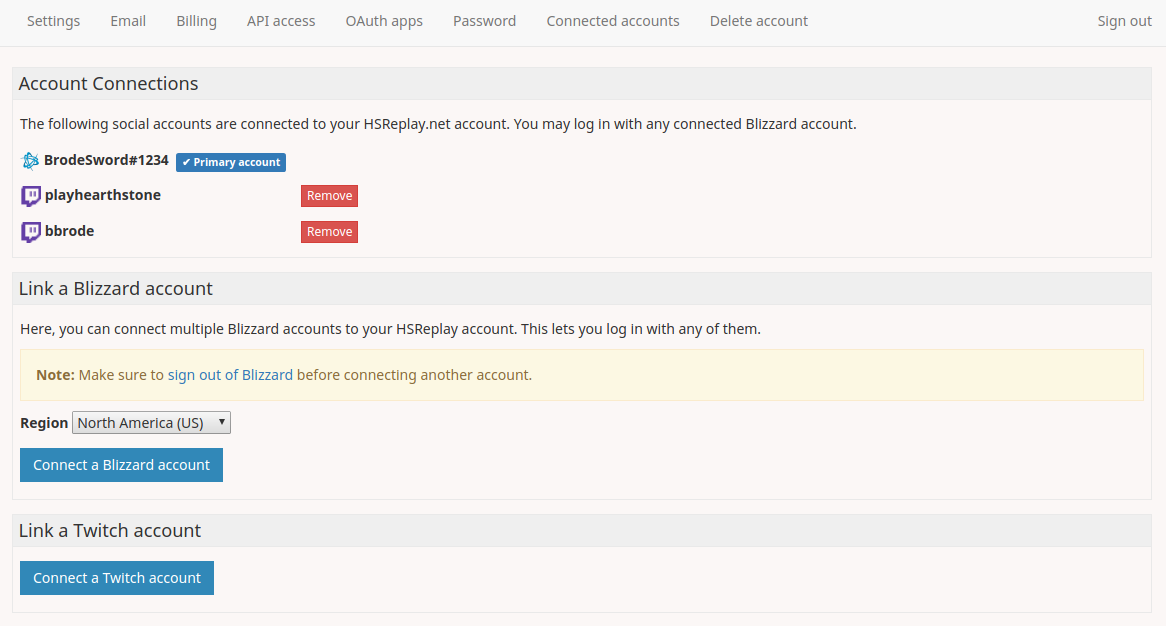
Task: Open the Settings tab
Action: (54, 21)
